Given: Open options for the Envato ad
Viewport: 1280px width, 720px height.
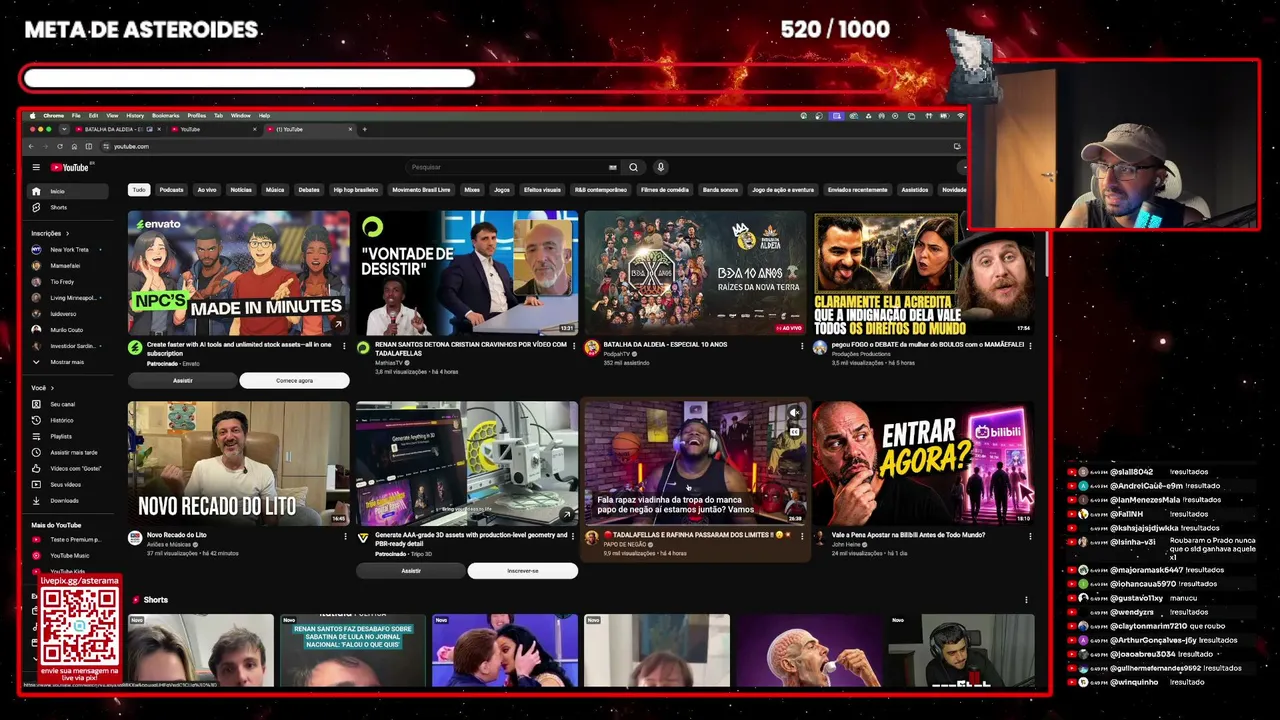Looking at the screenshot, I should [345, 346].
